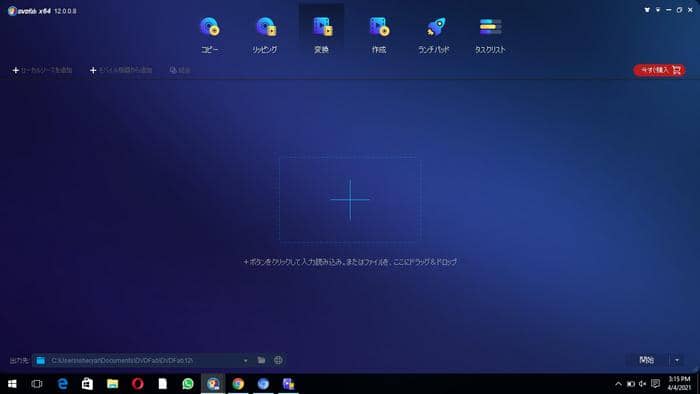Image resolution: width=700 pixels, height=394 pixels.
Task: Open the コピー (Copy) module
Action: pos(209,35)
